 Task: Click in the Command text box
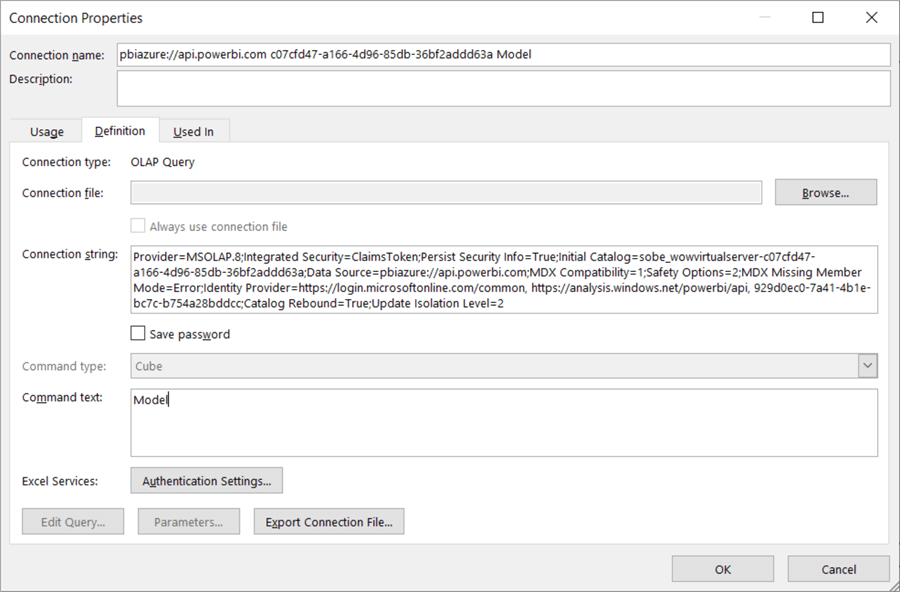(x=503, y=423)
